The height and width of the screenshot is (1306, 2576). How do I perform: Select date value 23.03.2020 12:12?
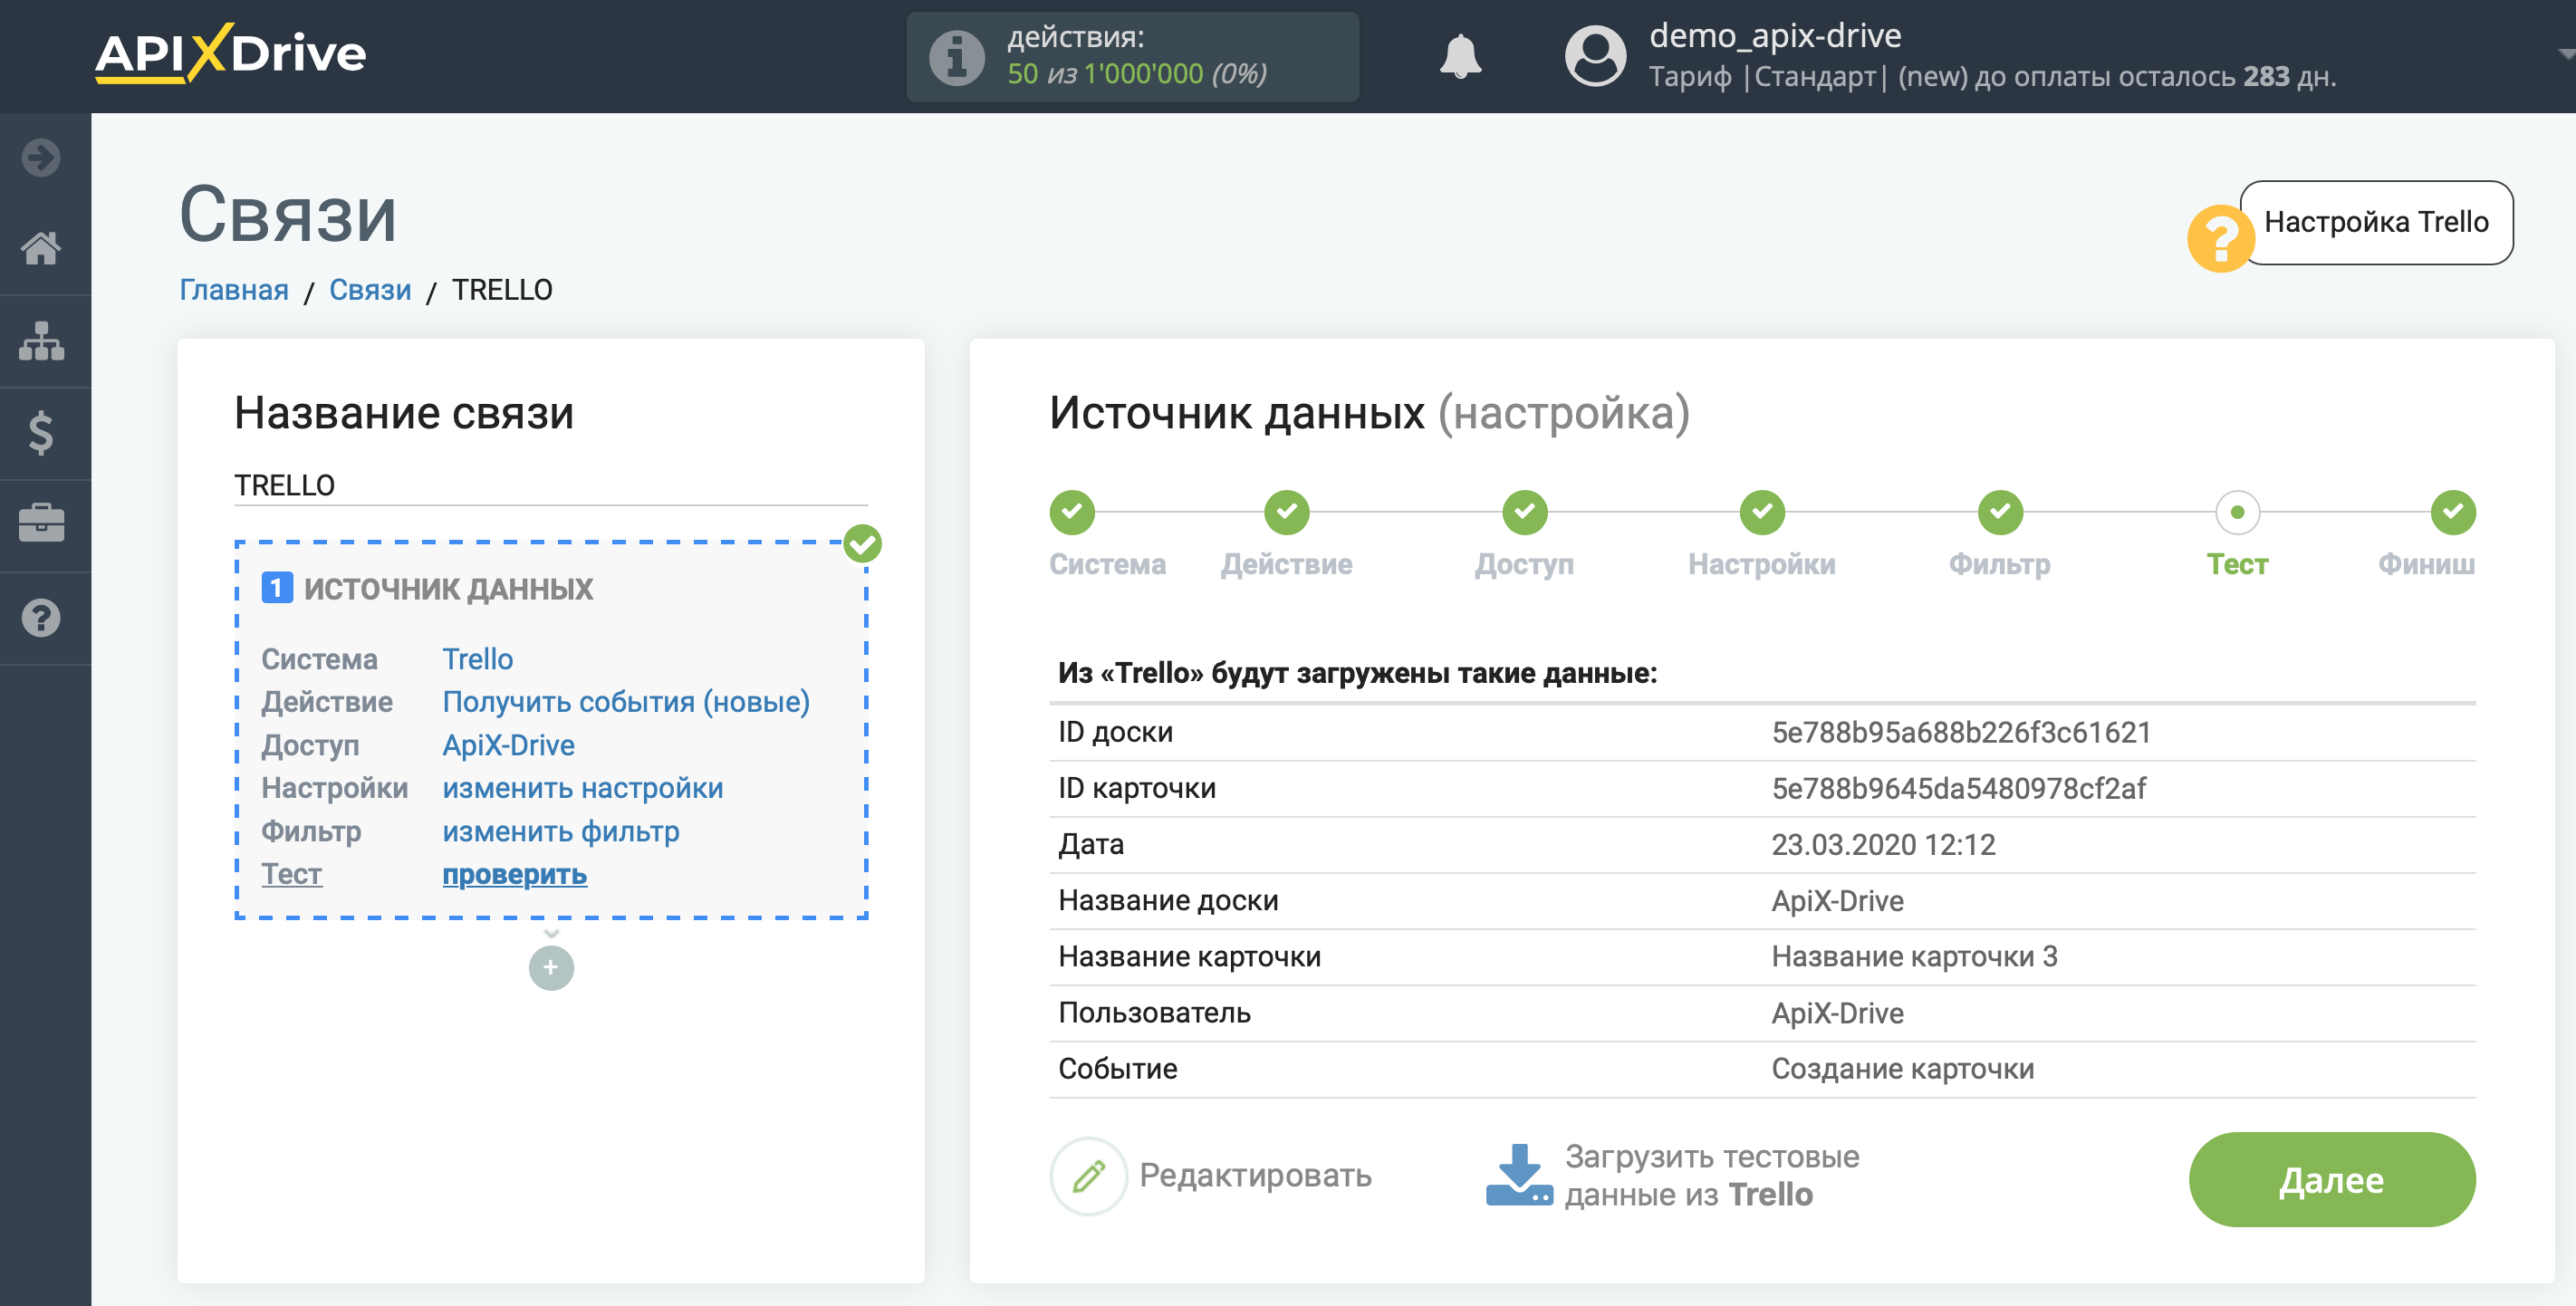[1883, 844]
